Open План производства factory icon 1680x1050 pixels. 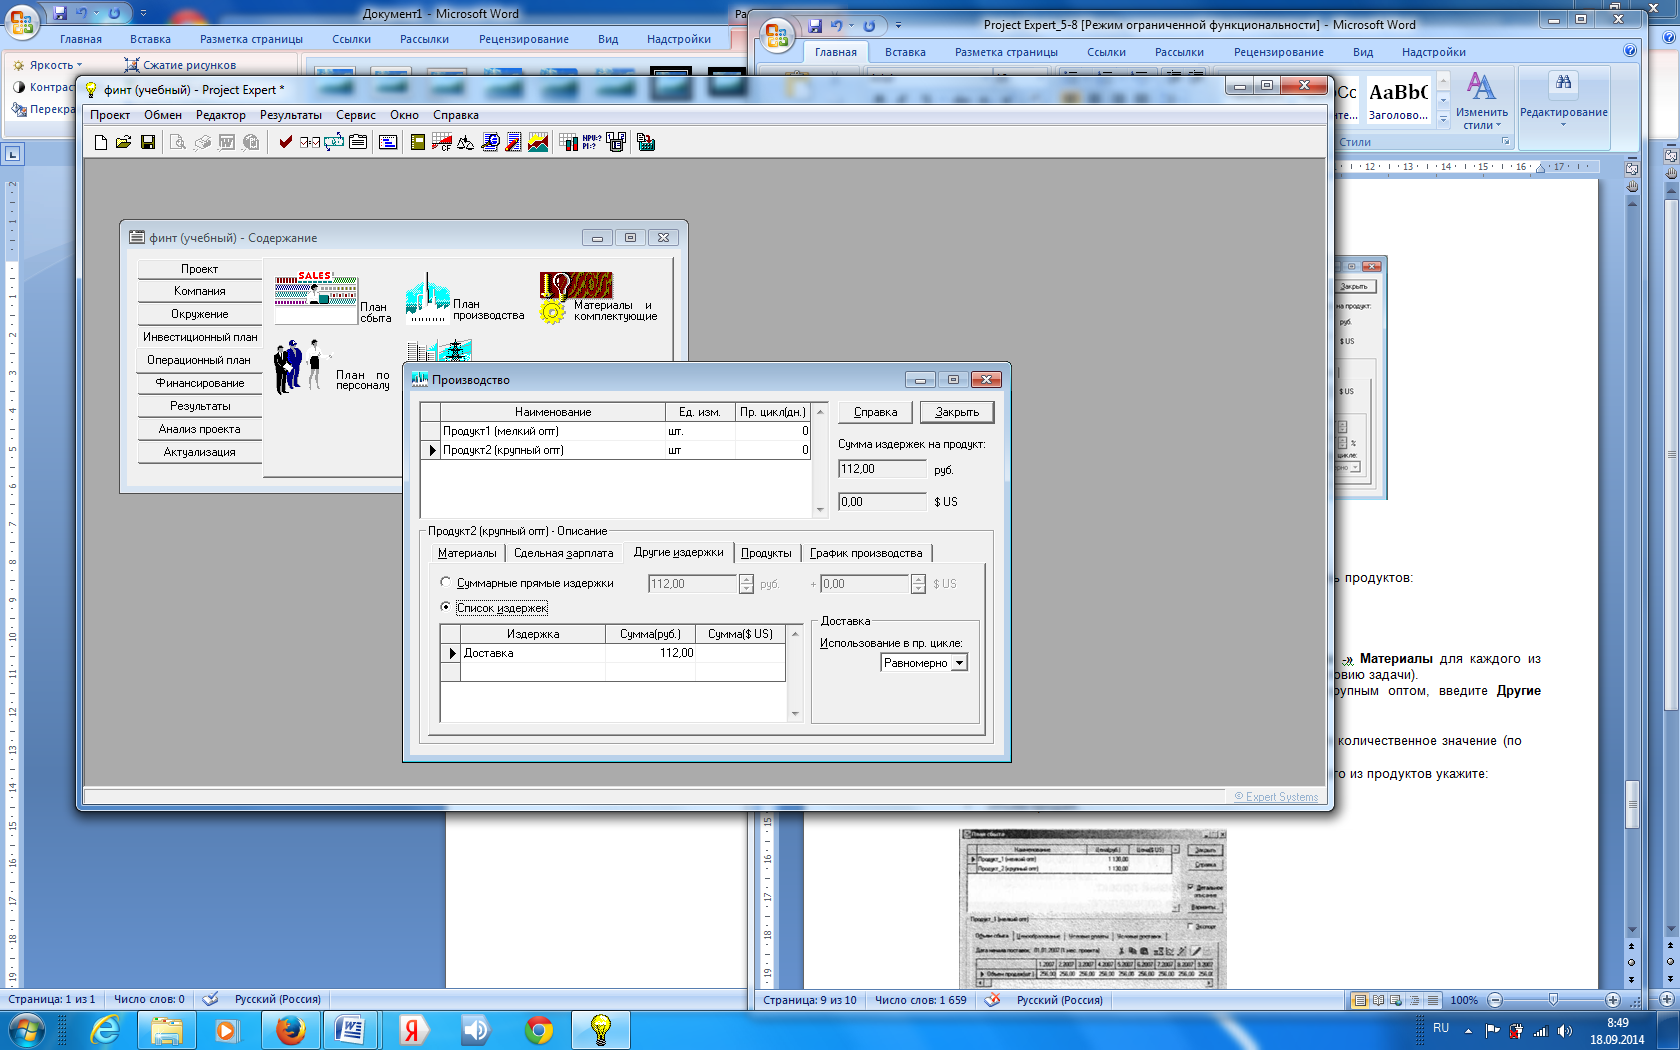[427, 297]
